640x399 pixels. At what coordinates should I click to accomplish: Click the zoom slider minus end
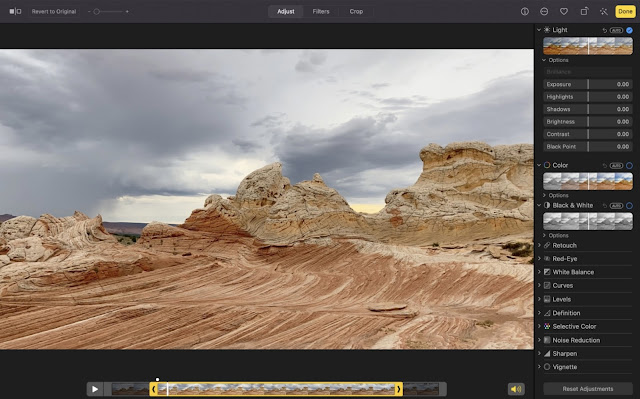coord(89,12)
